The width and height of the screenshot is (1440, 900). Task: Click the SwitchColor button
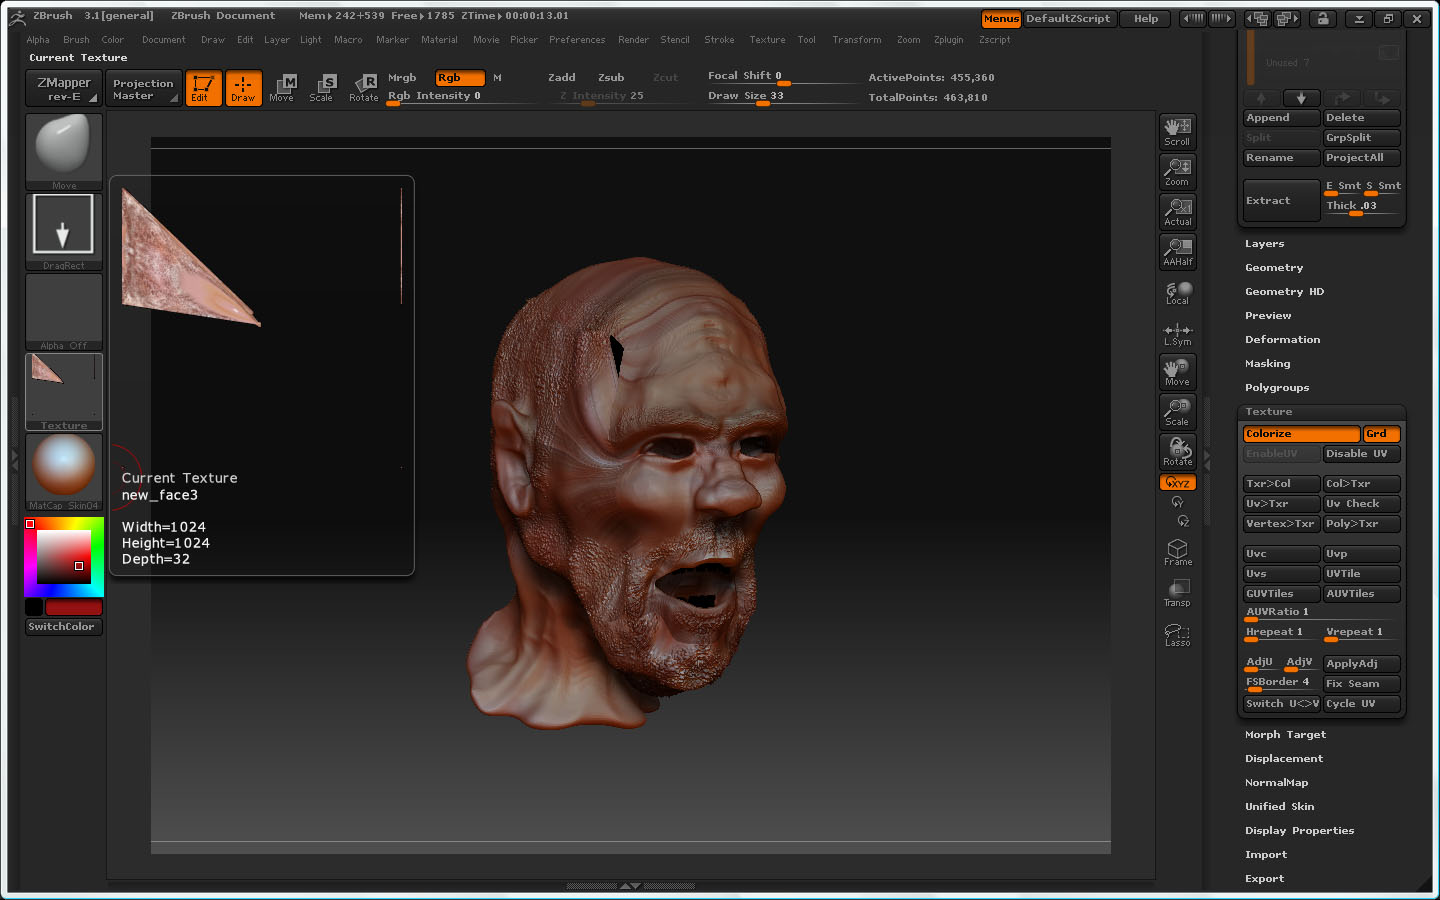[x=64, y=627]
